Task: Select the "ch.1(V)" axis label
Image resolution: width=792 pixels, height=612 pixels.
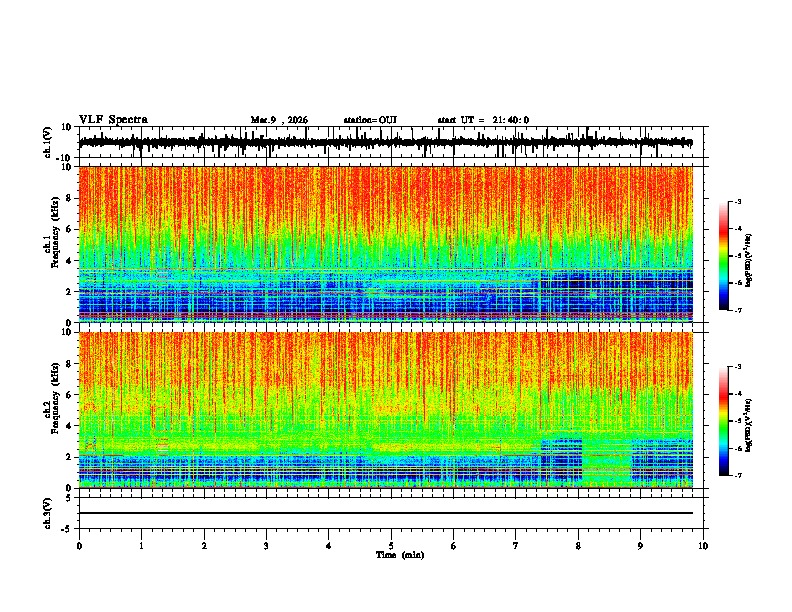Action: tap(49, 142)
